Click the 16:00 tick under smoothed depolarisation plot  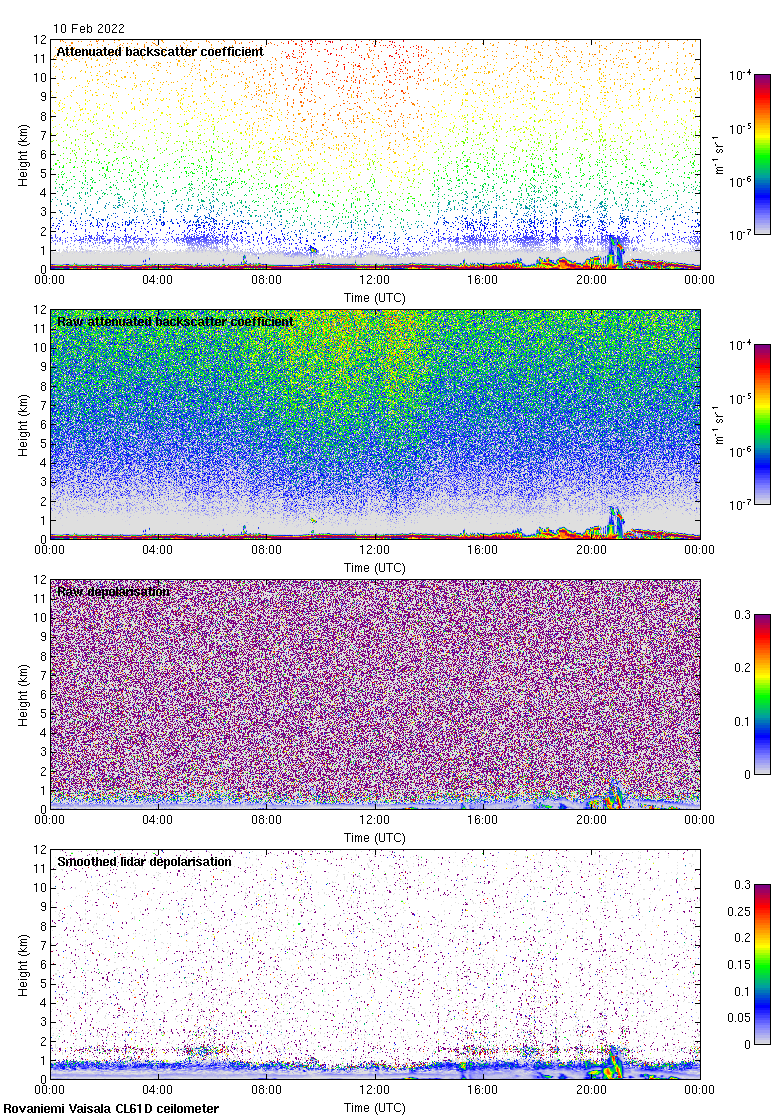483,1090
